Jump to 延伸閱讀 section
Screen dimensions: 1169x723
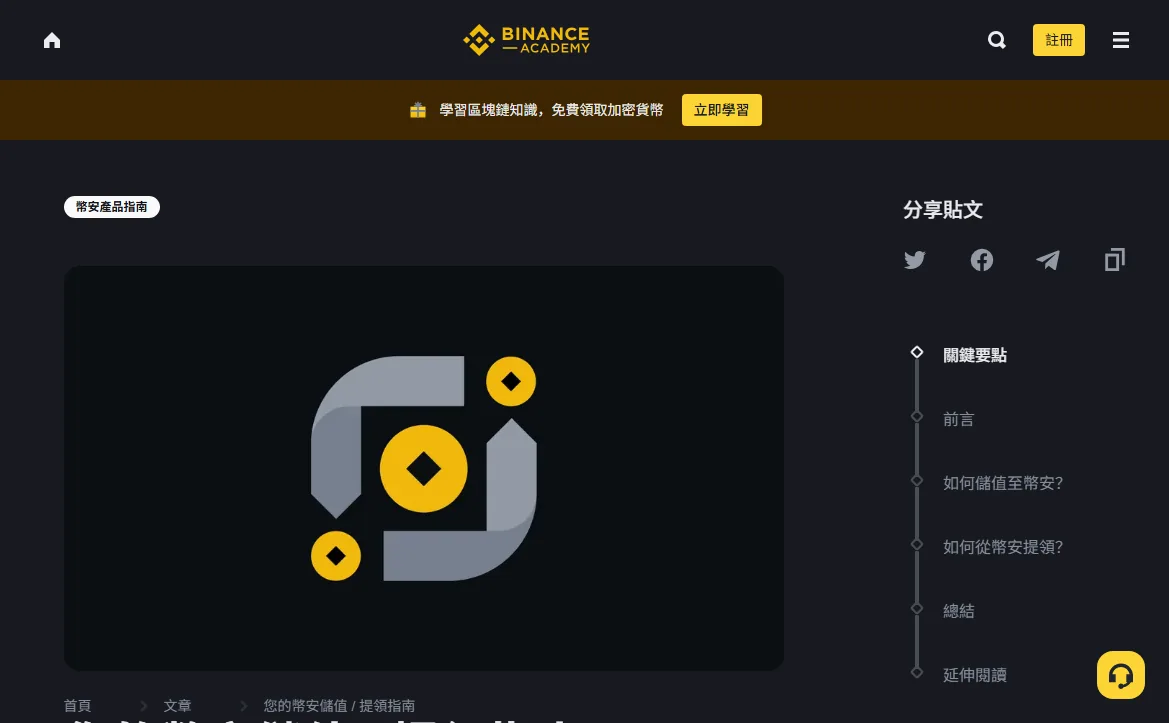coord(975,675)
